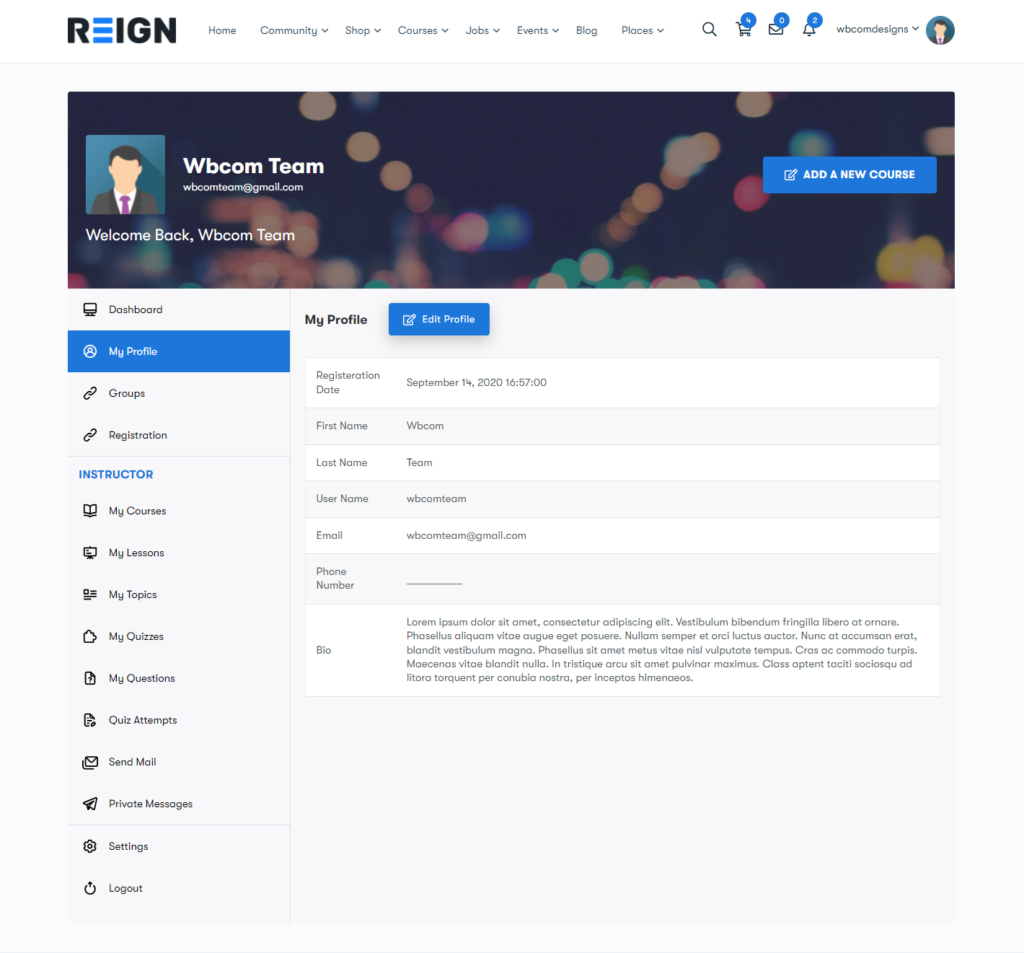The image size is (1024, 953).
Task: Open the Blog nav item
Action: (586, 30)
